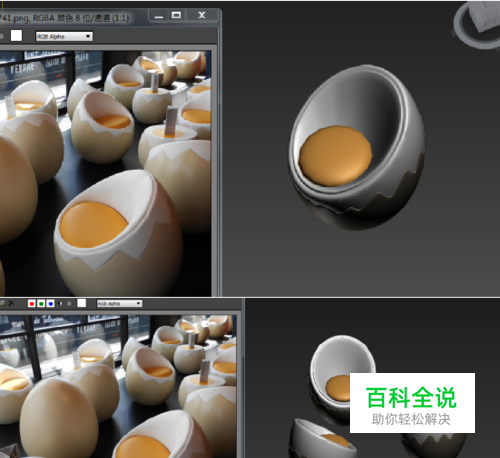Toggle the blue channel in lower image viewer
Viewport: 500px width, 458px height.
[50, 303]
